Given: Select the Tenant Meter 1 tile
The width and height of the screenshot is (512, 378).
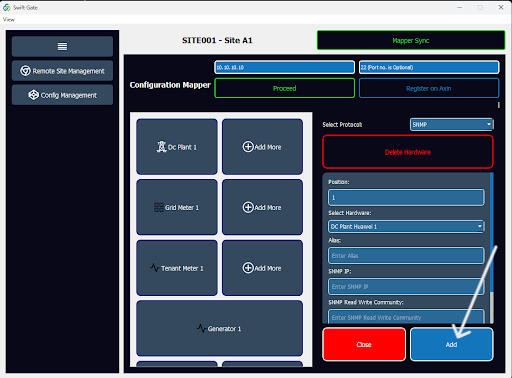Looking at the screenshot, I should tap(177, 268).
